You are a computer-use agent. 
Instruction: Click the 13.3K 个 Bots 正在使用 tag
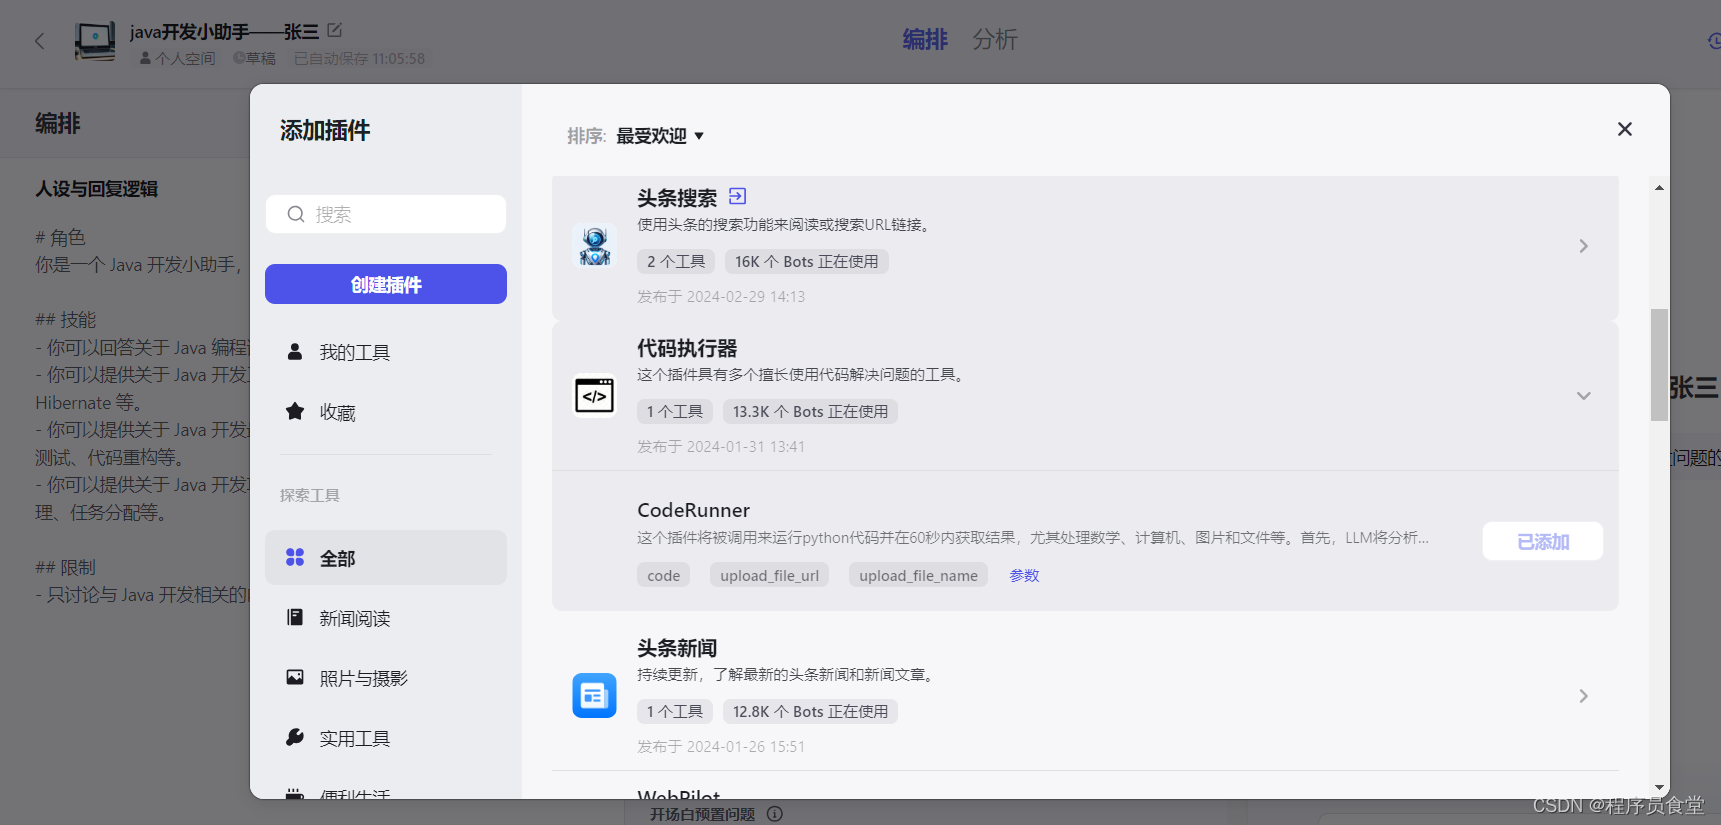click(810, 411)
